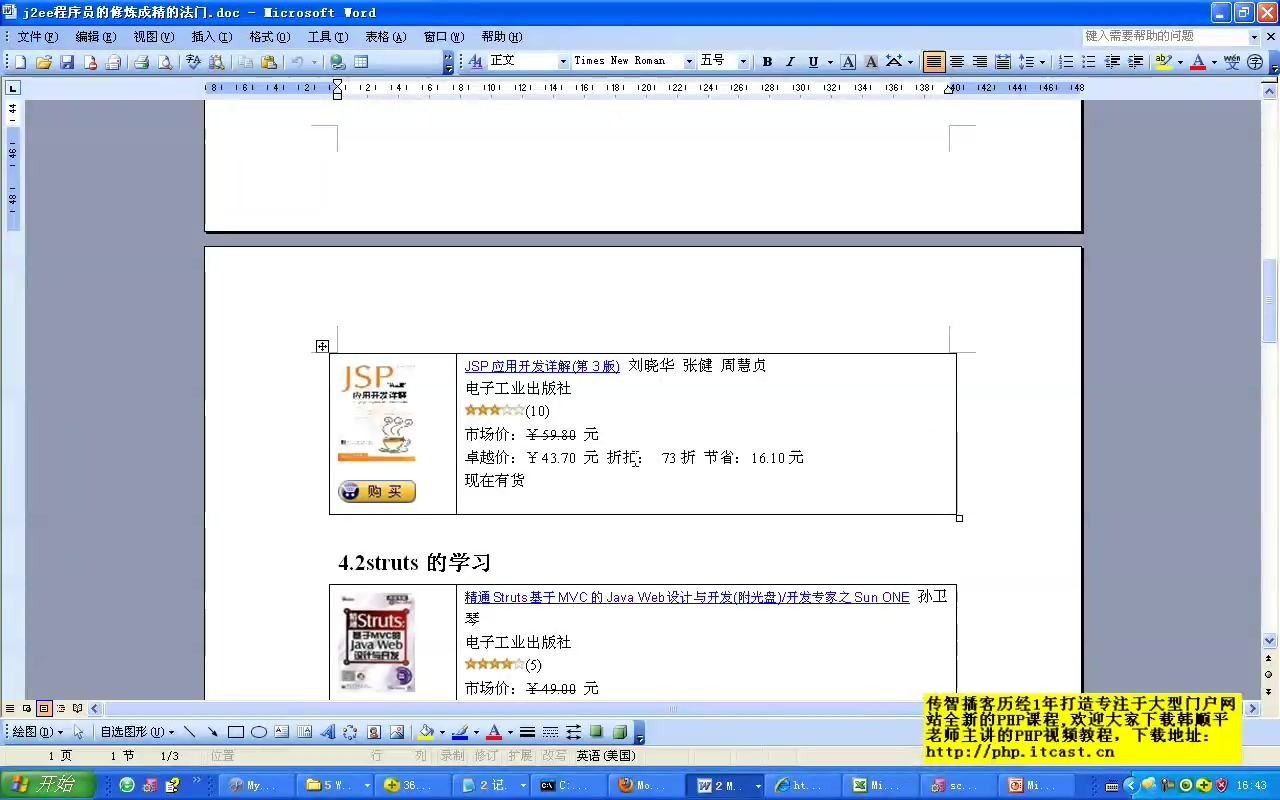
Task: Insert WordArt
Action: tap(328, 732)
